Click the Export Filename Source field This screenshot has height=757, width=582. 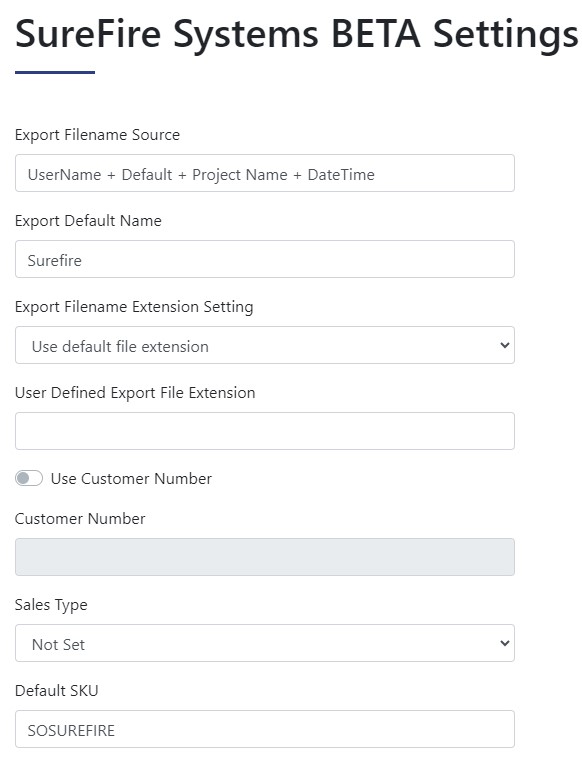264,173
